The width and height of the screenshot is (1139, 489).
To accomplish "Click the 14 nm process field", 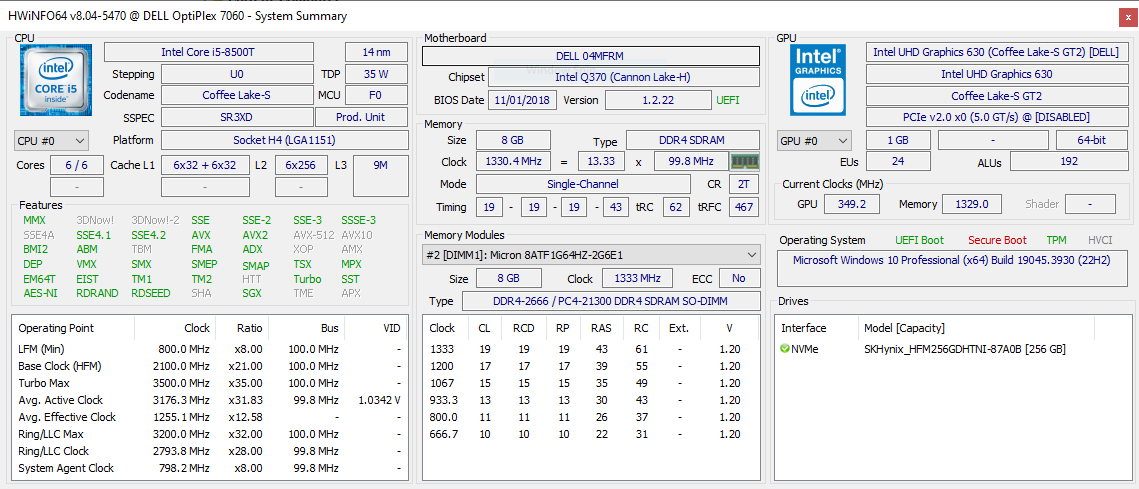I will [x=376, y=52].
